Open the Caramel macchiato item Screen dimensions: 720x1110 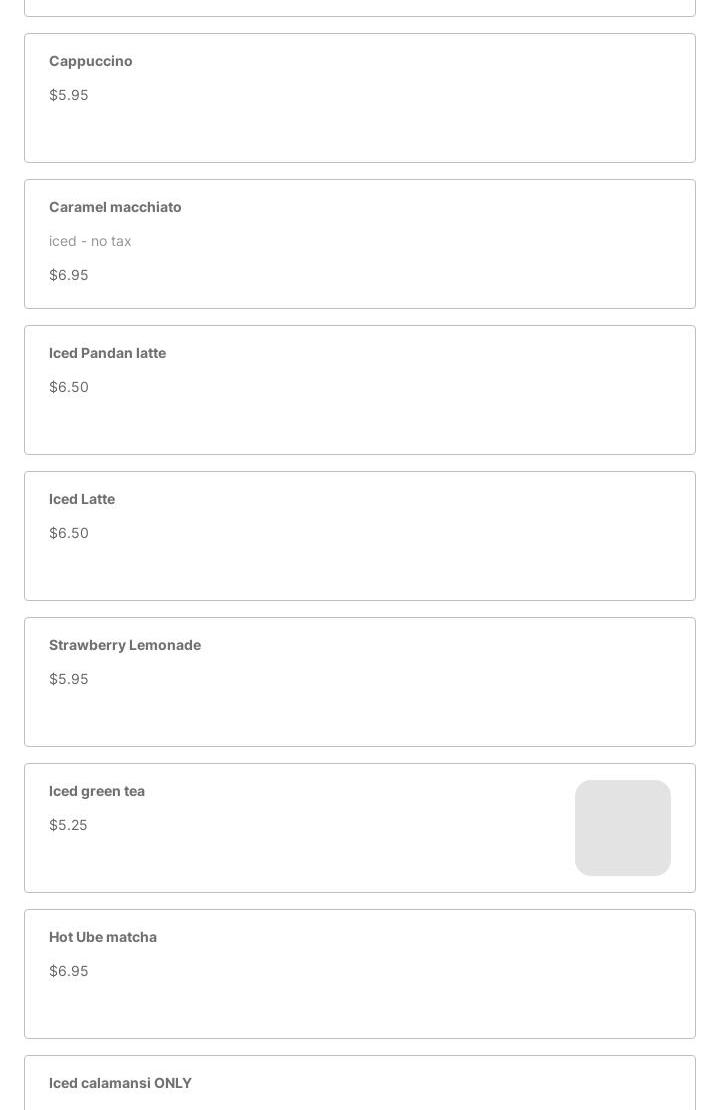point(115,207)
